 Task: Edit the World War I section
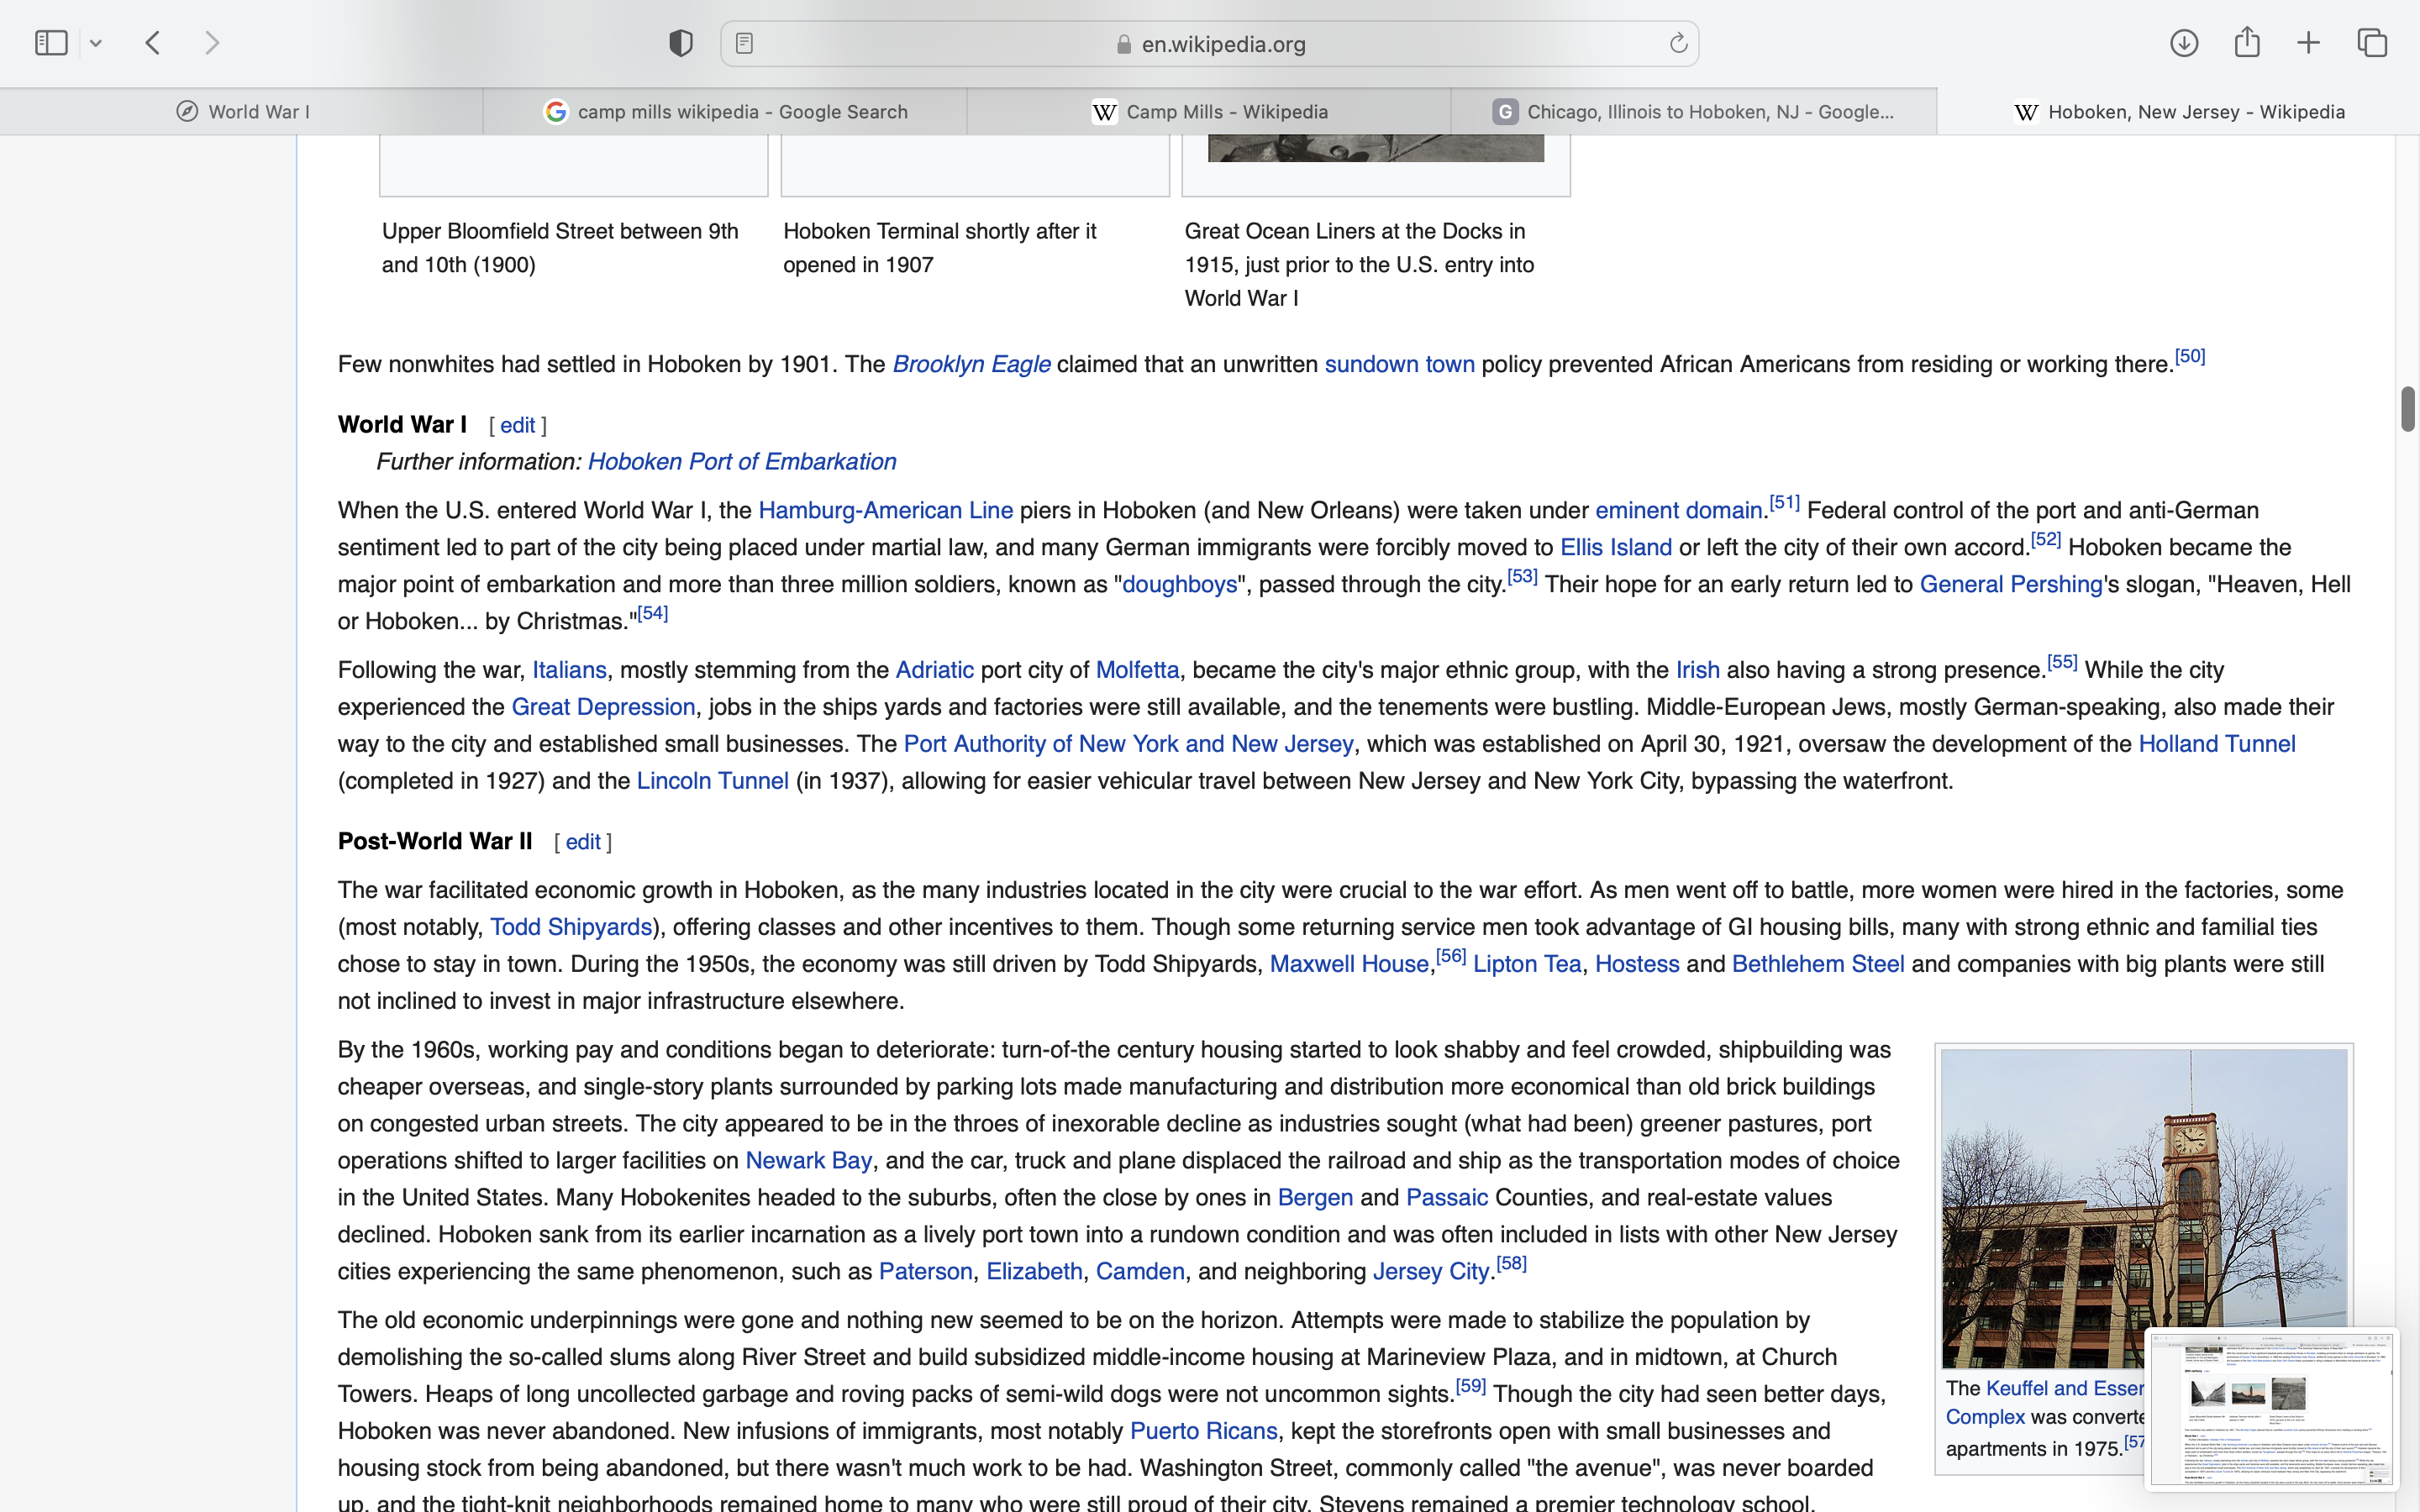click(517, 426)
